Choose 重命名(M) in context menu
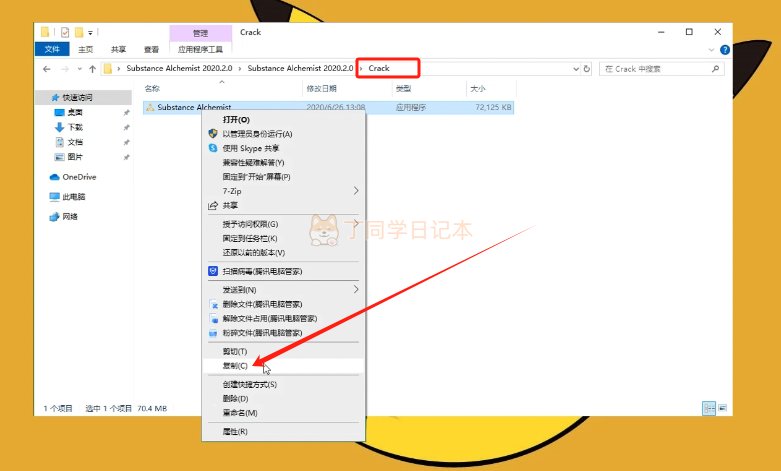This screenshot has height=471, width=781. coord(283,413)
